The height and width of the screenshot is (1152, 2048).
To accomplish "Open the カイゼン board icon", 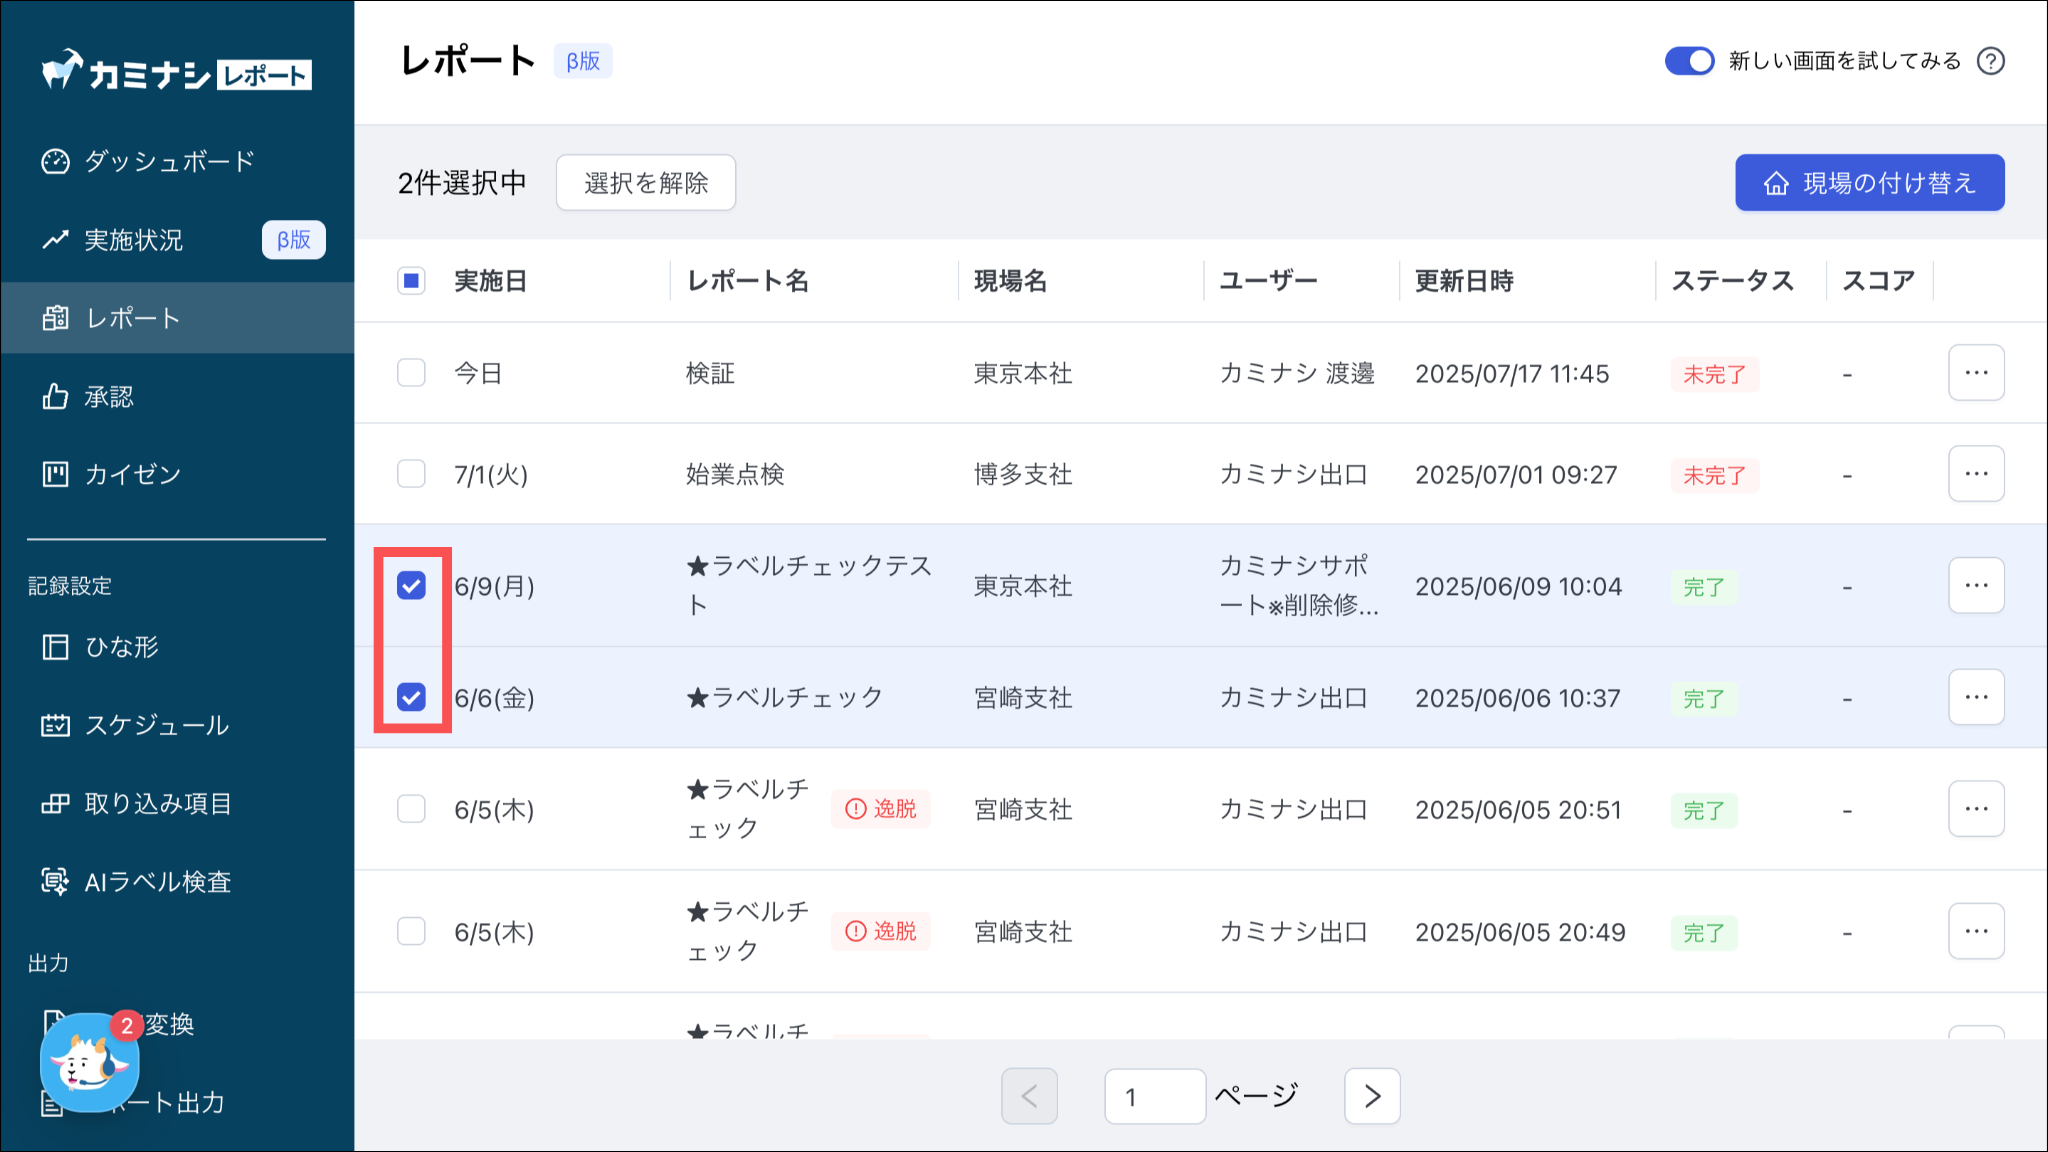I will (x=55, y=474).
